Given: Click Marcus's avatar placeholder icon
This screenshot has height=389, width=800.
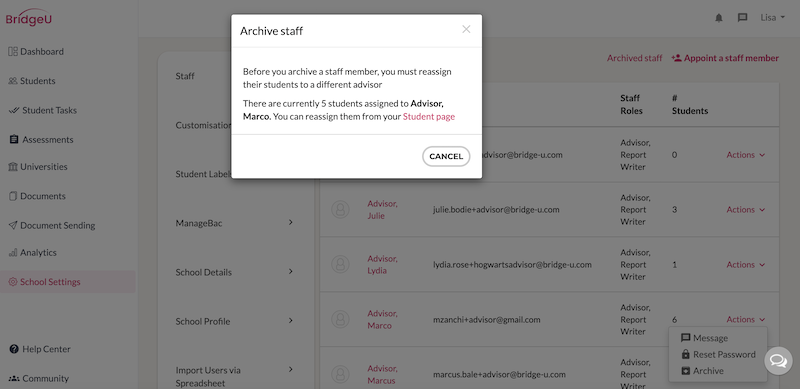Looking at the screenshot, I should (340, 374).
